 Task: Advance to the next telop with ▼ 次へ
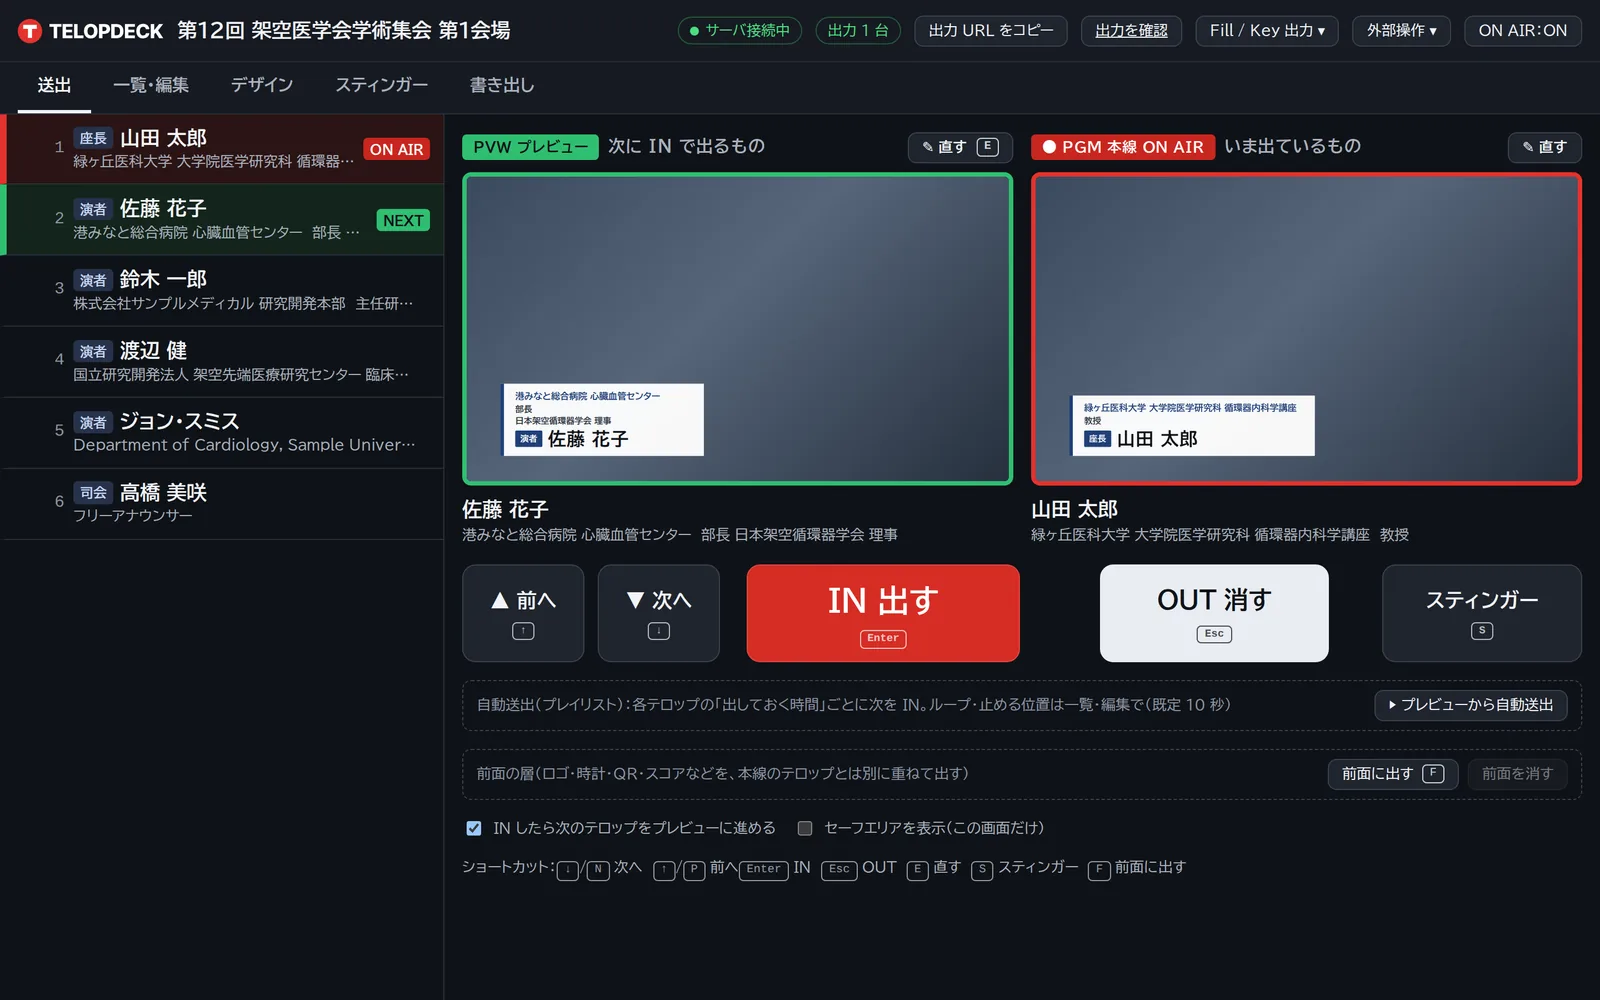pyautogui.click(x=659, y=613)
